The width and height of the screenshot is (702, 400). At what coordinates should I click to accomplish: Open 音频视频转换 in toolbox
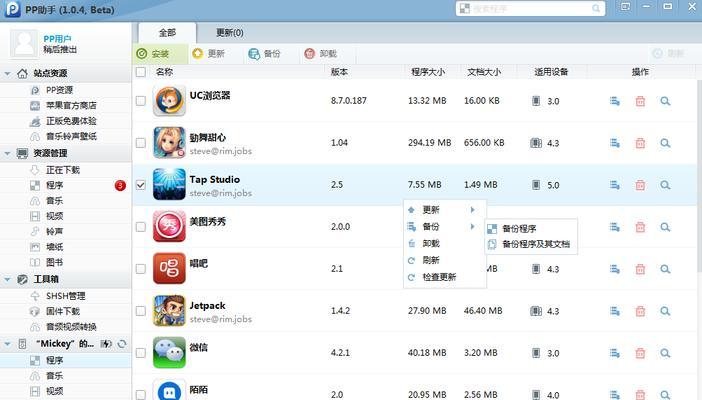tap(71, 327)
